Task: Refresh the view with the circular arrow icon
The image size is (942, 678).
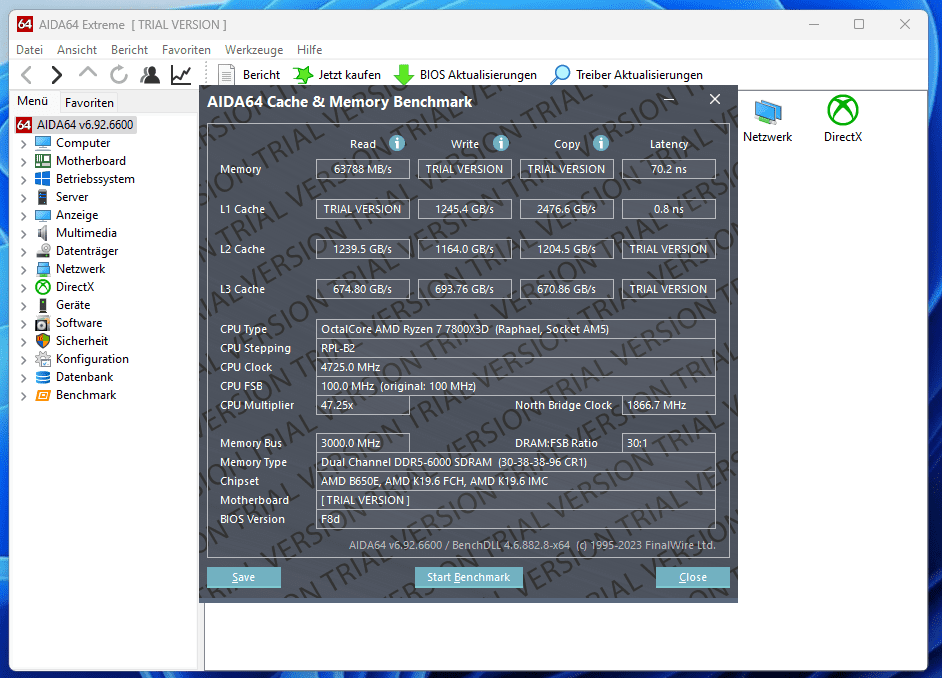Action: coord(119,75)
